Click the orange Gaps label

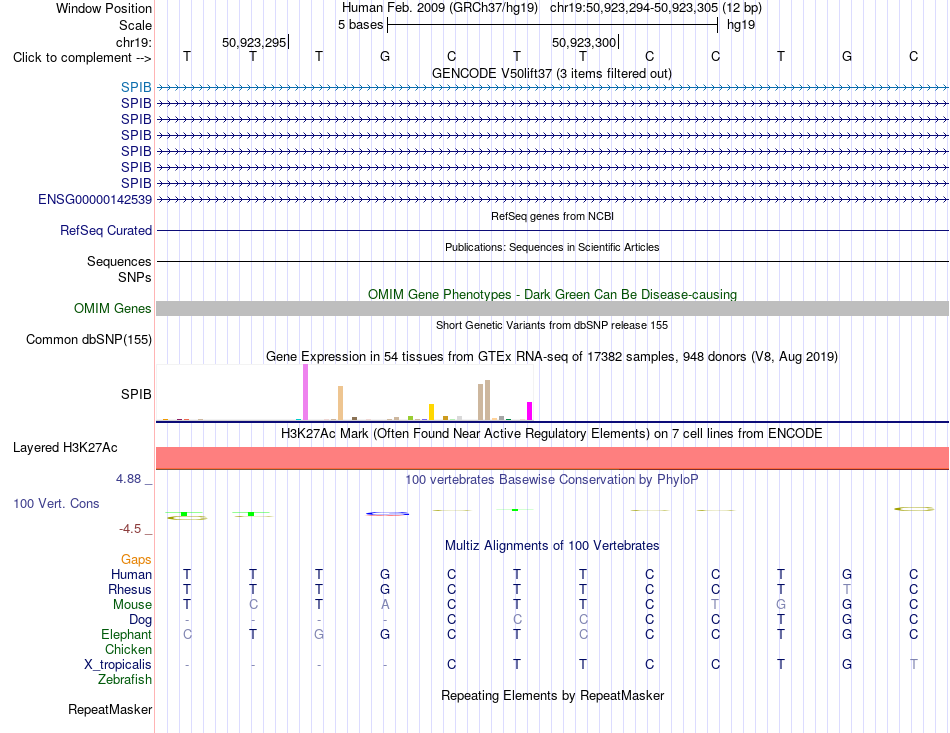136,559
